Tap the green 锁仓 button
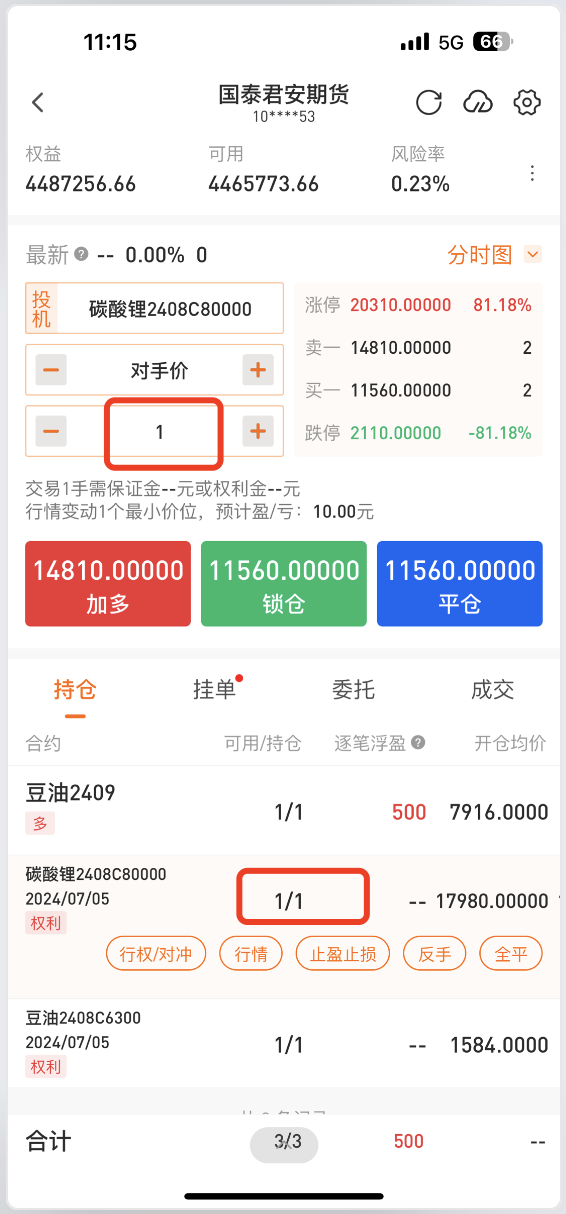This screenshot has width=566, height=1214. 284,584
